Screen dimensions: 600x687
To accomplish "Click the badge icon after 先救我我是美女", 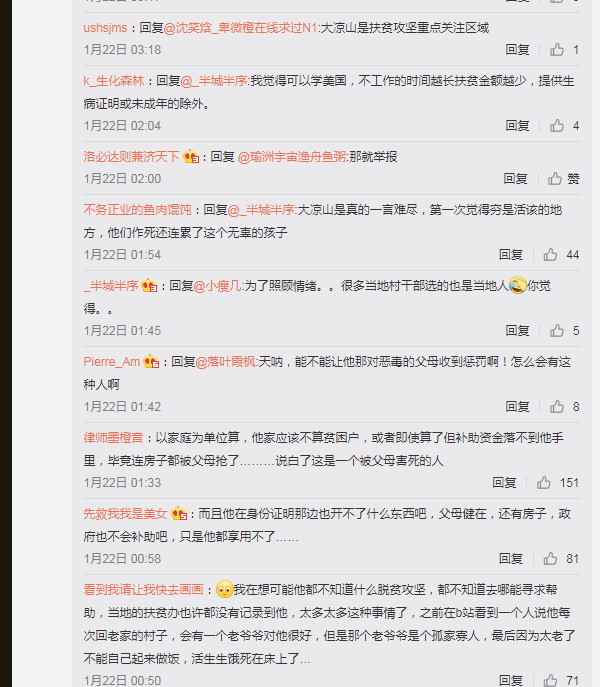I will click(x=179, y=513).
